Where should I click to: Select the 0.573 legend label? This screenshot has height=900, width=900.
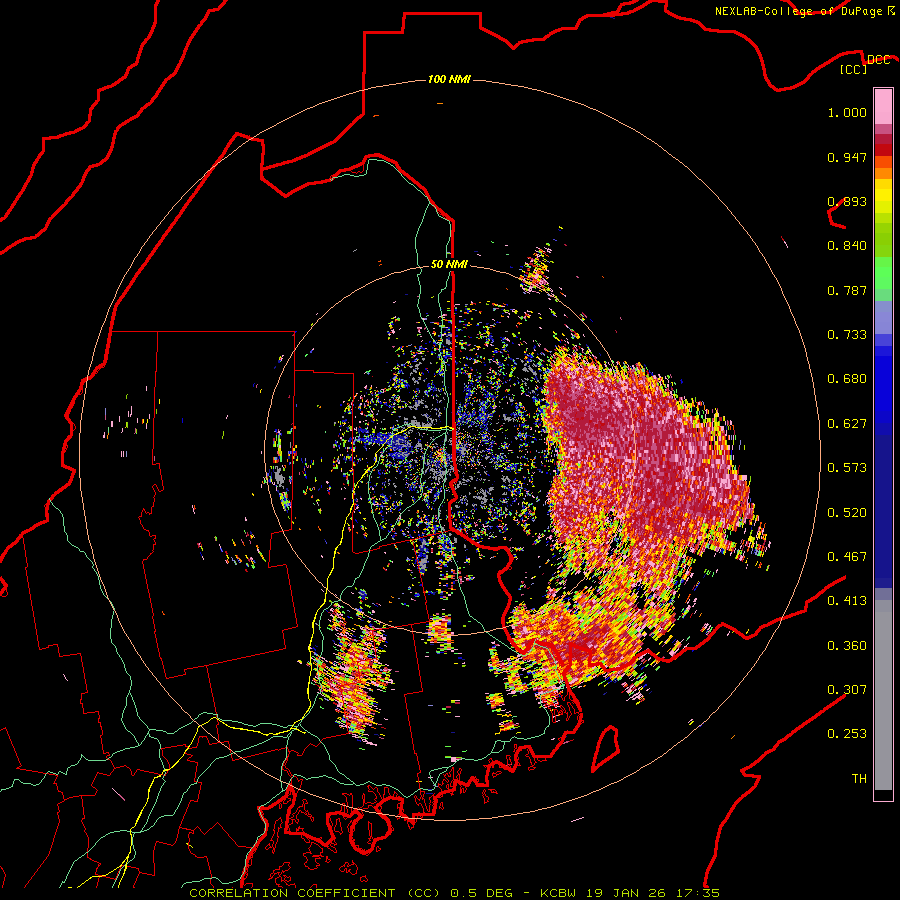(847, 468)
